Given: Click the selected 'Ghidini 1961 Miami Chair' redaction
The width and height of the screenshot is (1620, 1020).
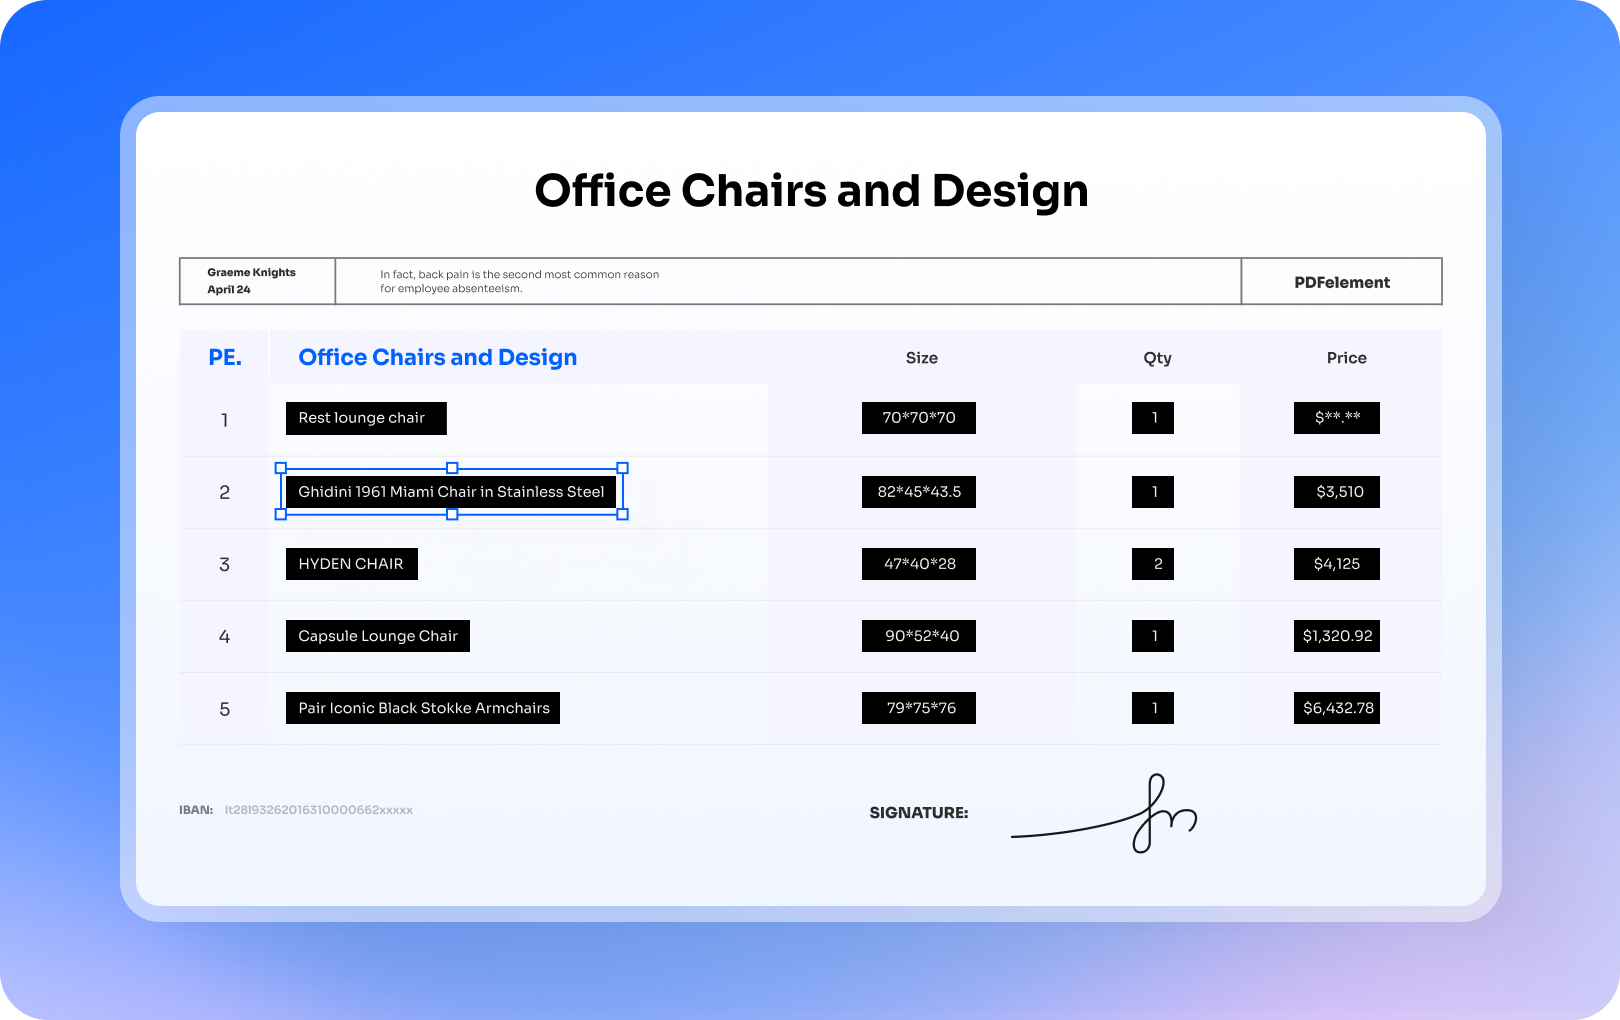Looking at the screenshot, I should [x=452, y=492].
